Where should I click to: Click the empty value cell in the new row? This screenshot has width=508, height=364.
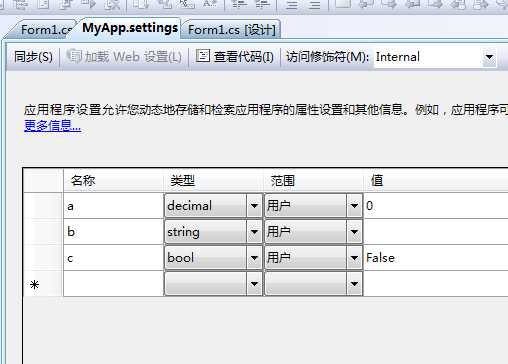(x=436, y=284)
